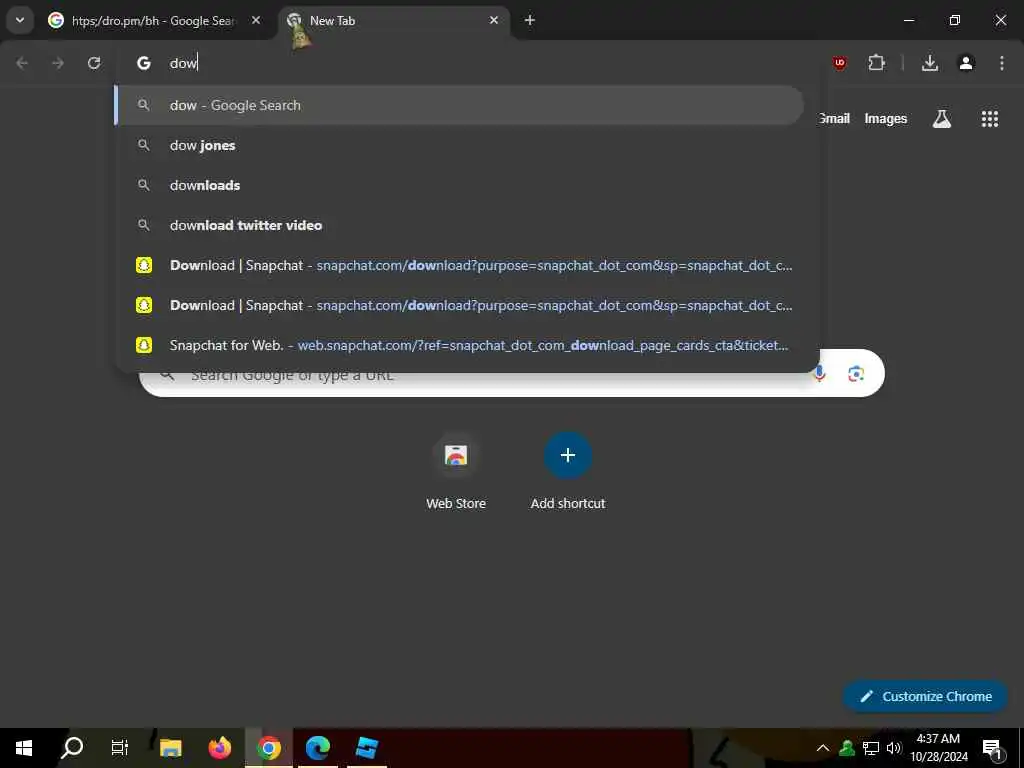
Task: Close the Google Search tab
Action: 256,20
